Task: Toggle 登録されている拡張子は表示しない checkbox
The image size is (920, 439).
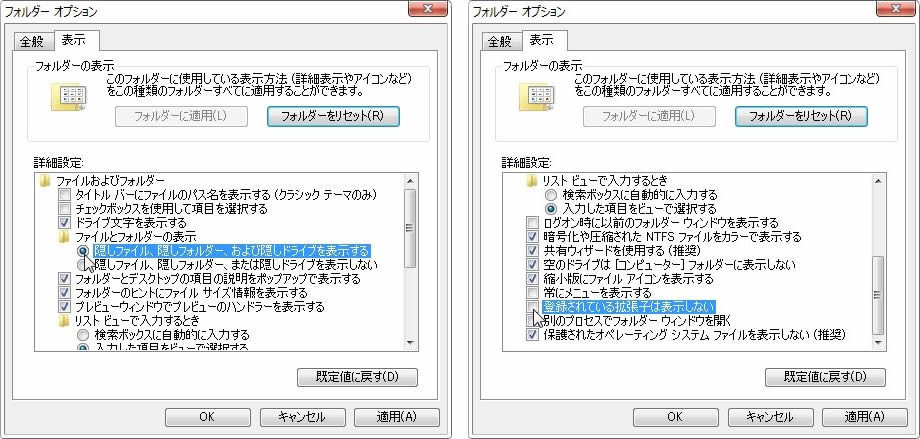Action: pyautogui.click(x=533, y=306)
